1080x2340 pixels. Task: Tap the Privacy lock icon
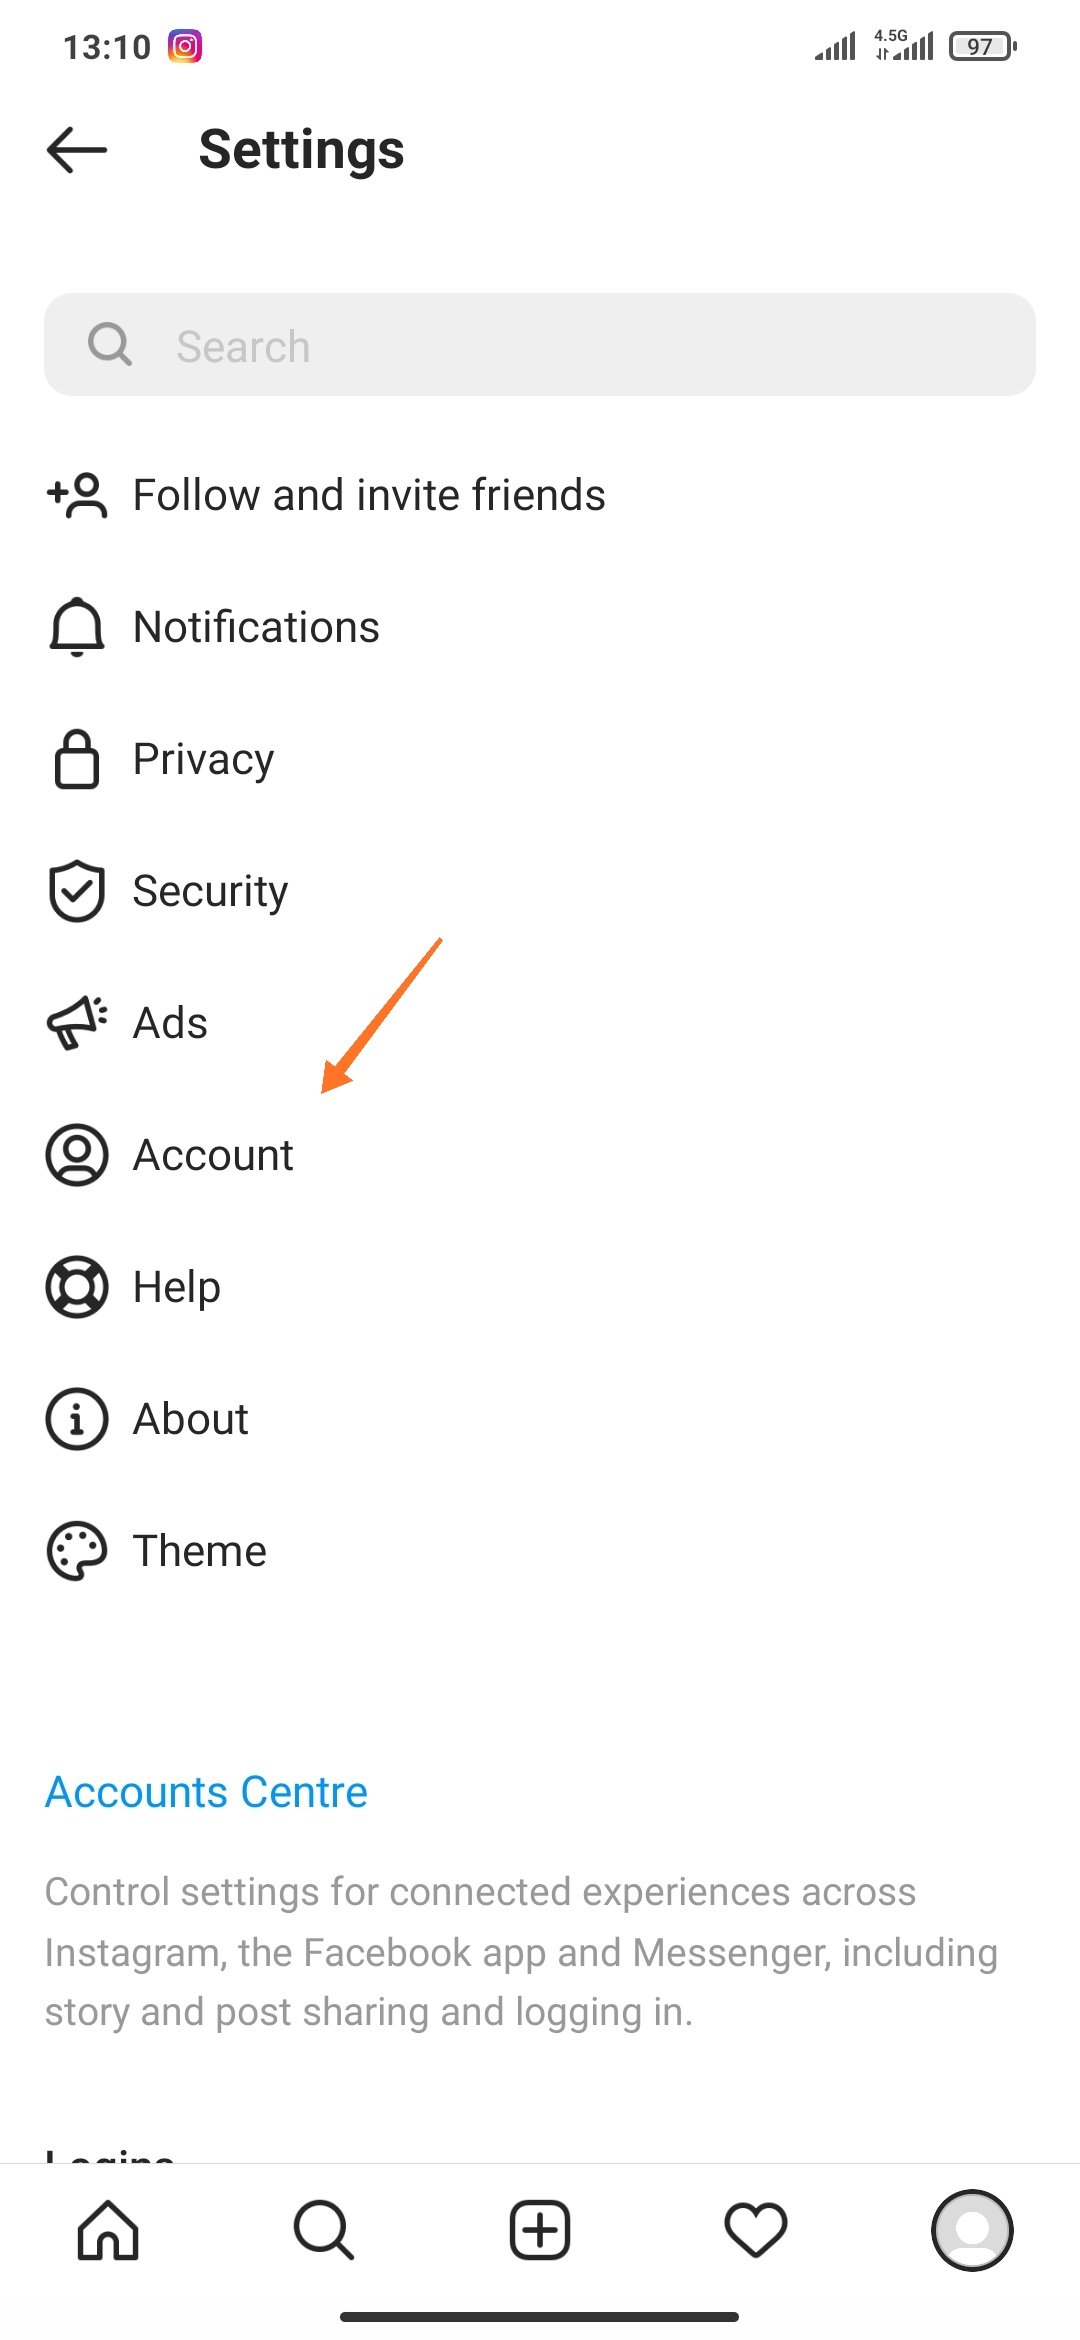[x=77, y=759]
